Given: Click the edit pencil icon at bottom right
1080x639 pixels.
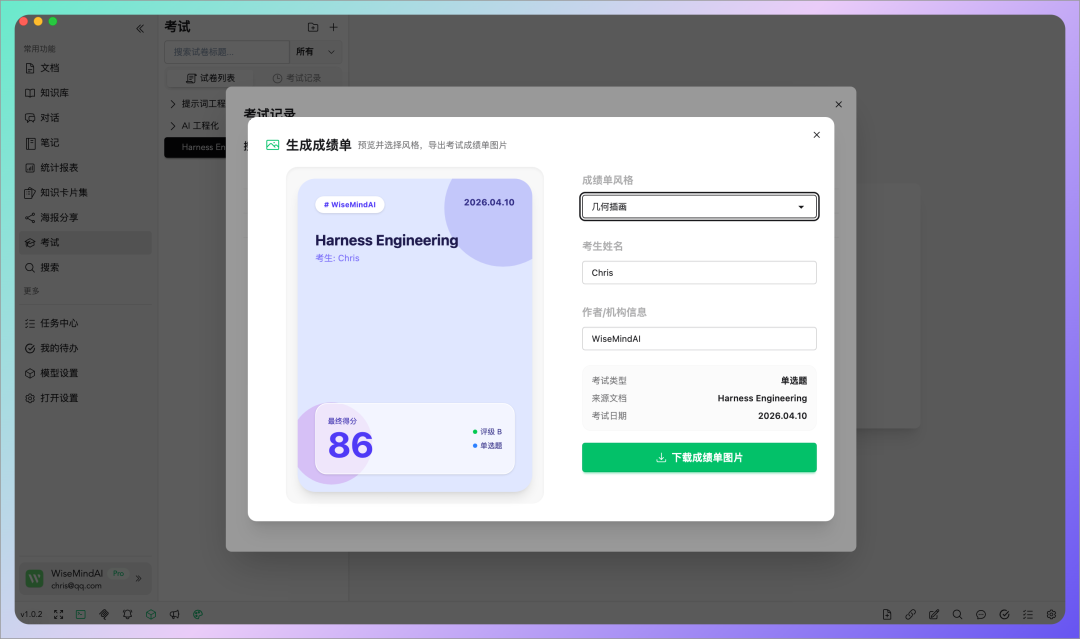Looking at the screenshot, I should coord(934,614).
